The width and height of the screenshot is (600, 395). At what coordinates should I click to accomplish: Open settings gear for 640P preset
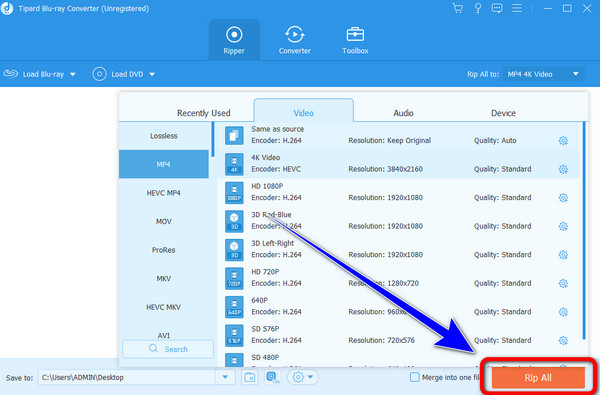click(563, 312)
